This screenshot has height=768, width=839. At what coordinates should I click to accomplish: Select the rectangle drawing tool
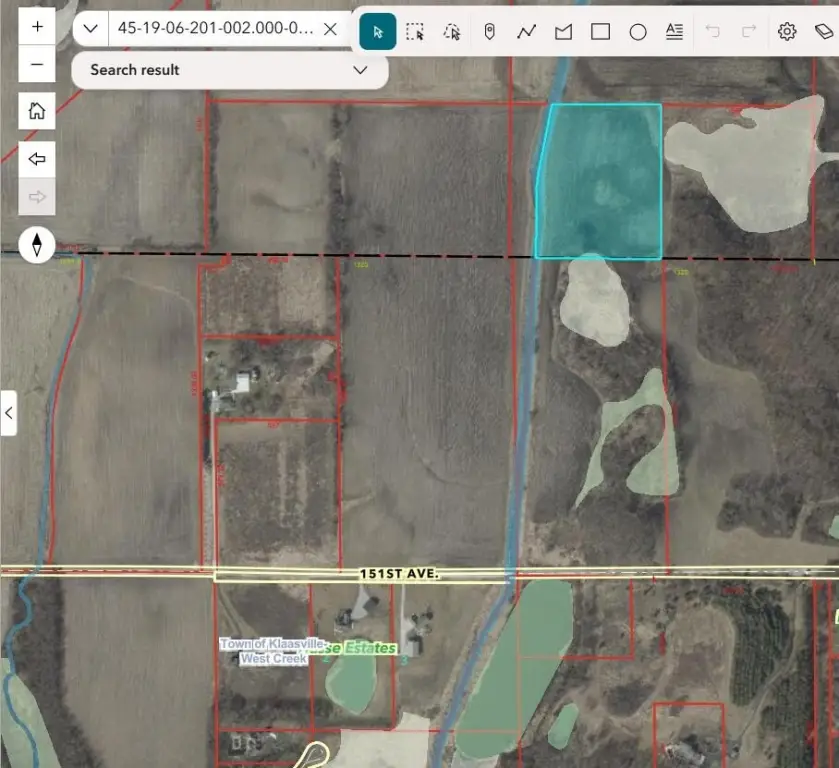[600, 32]
